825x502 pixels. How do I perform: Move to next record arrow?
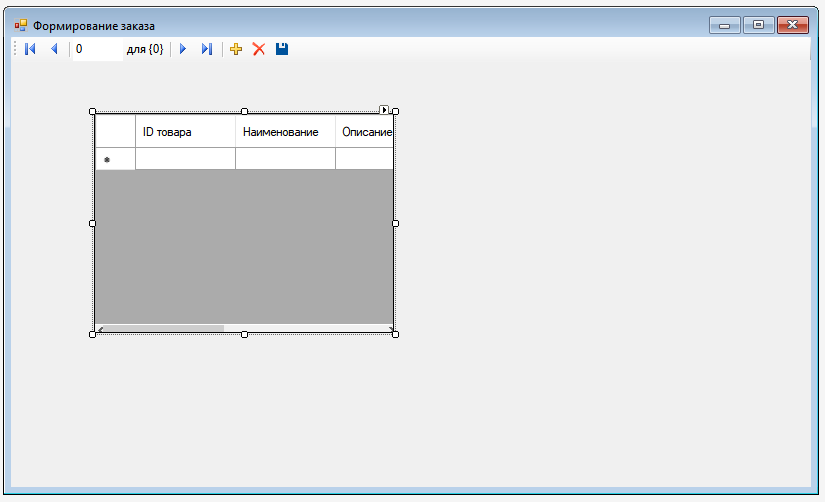point(183,49)
